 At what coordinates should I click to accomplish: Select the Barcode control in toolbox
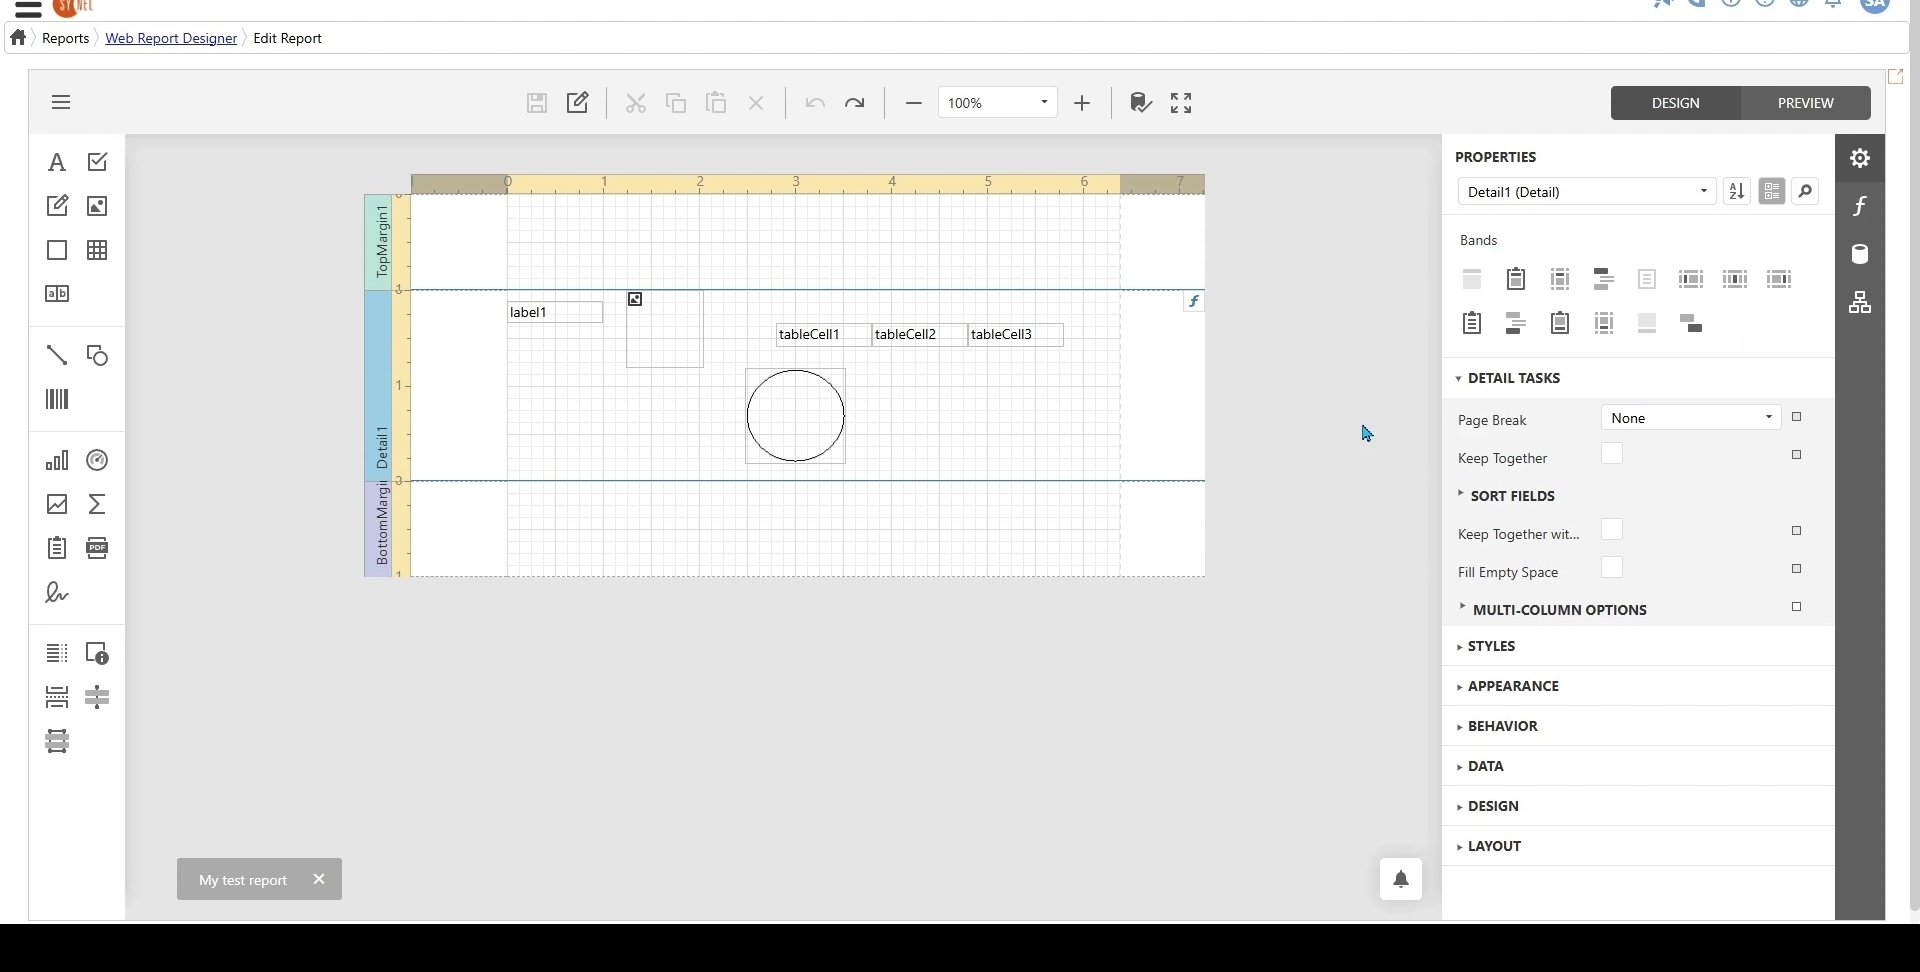click(x=57, y=400)
